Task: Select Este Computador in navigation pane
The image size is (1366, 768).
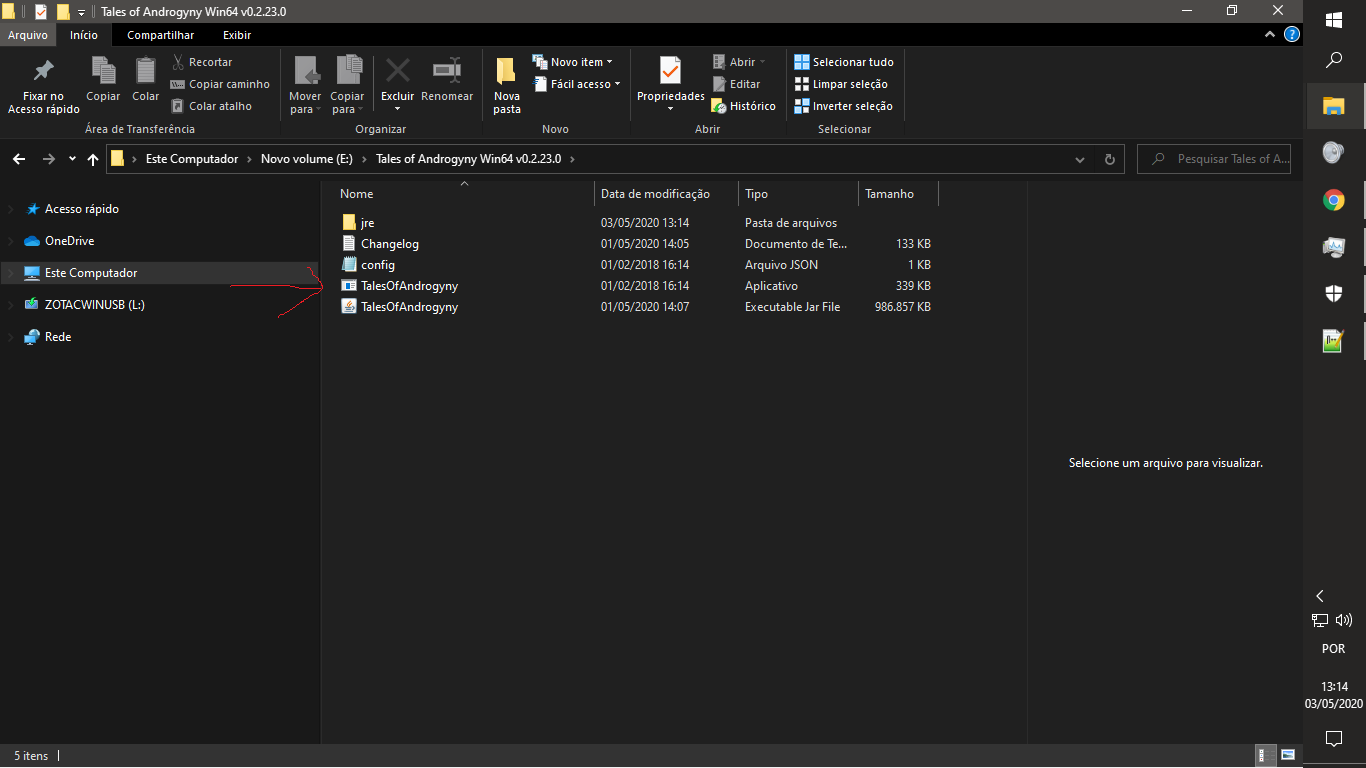Action: 91,273
